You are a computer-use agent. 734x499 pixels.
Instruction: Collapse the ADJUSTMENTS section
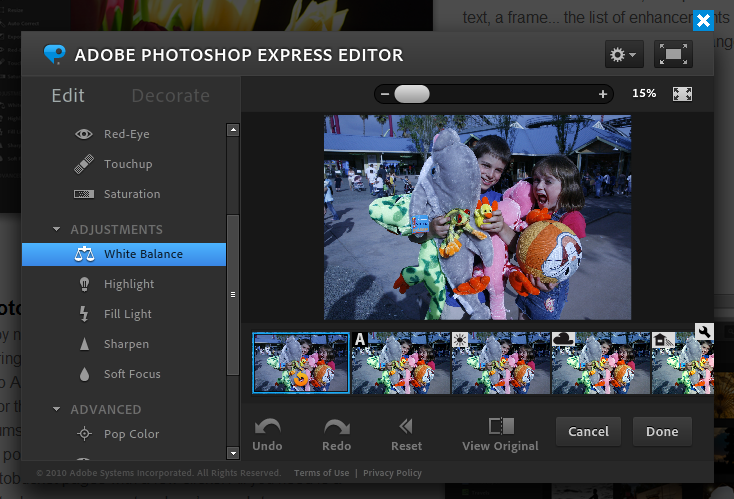[x=57, y=230]
